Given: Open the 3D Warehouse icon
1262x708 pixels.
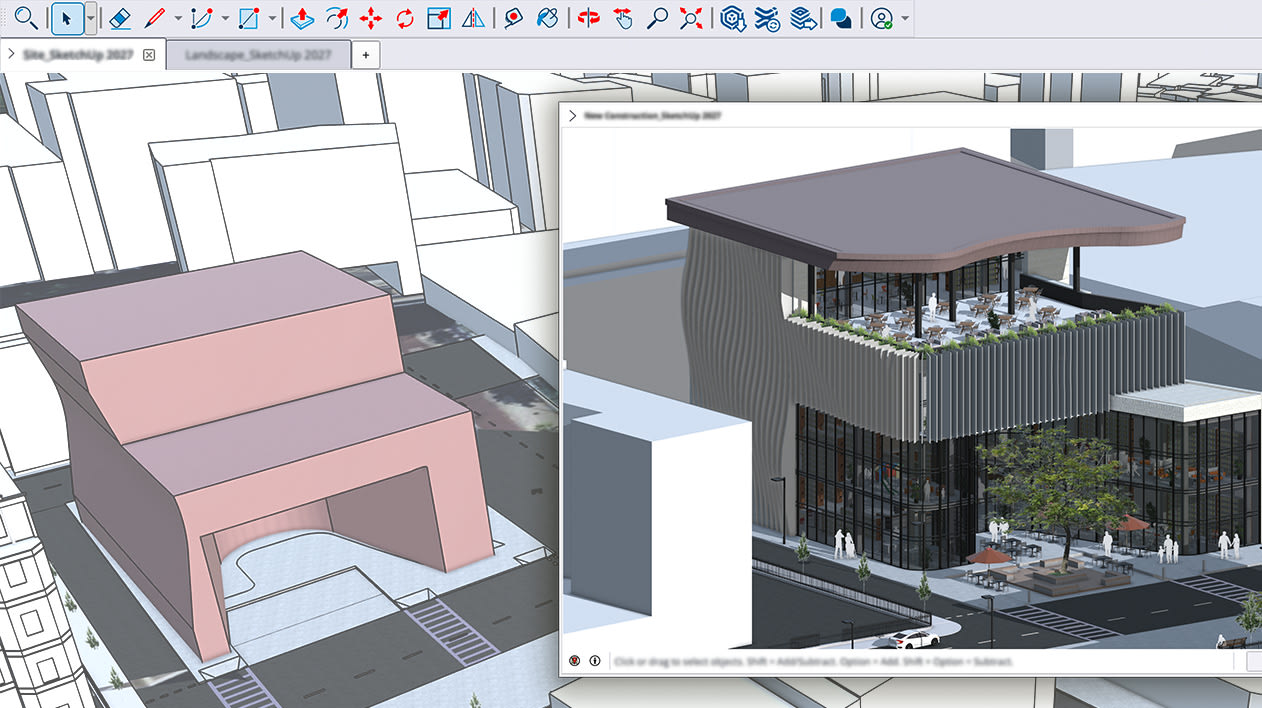Looking at the screenshot, I should 734,18.
